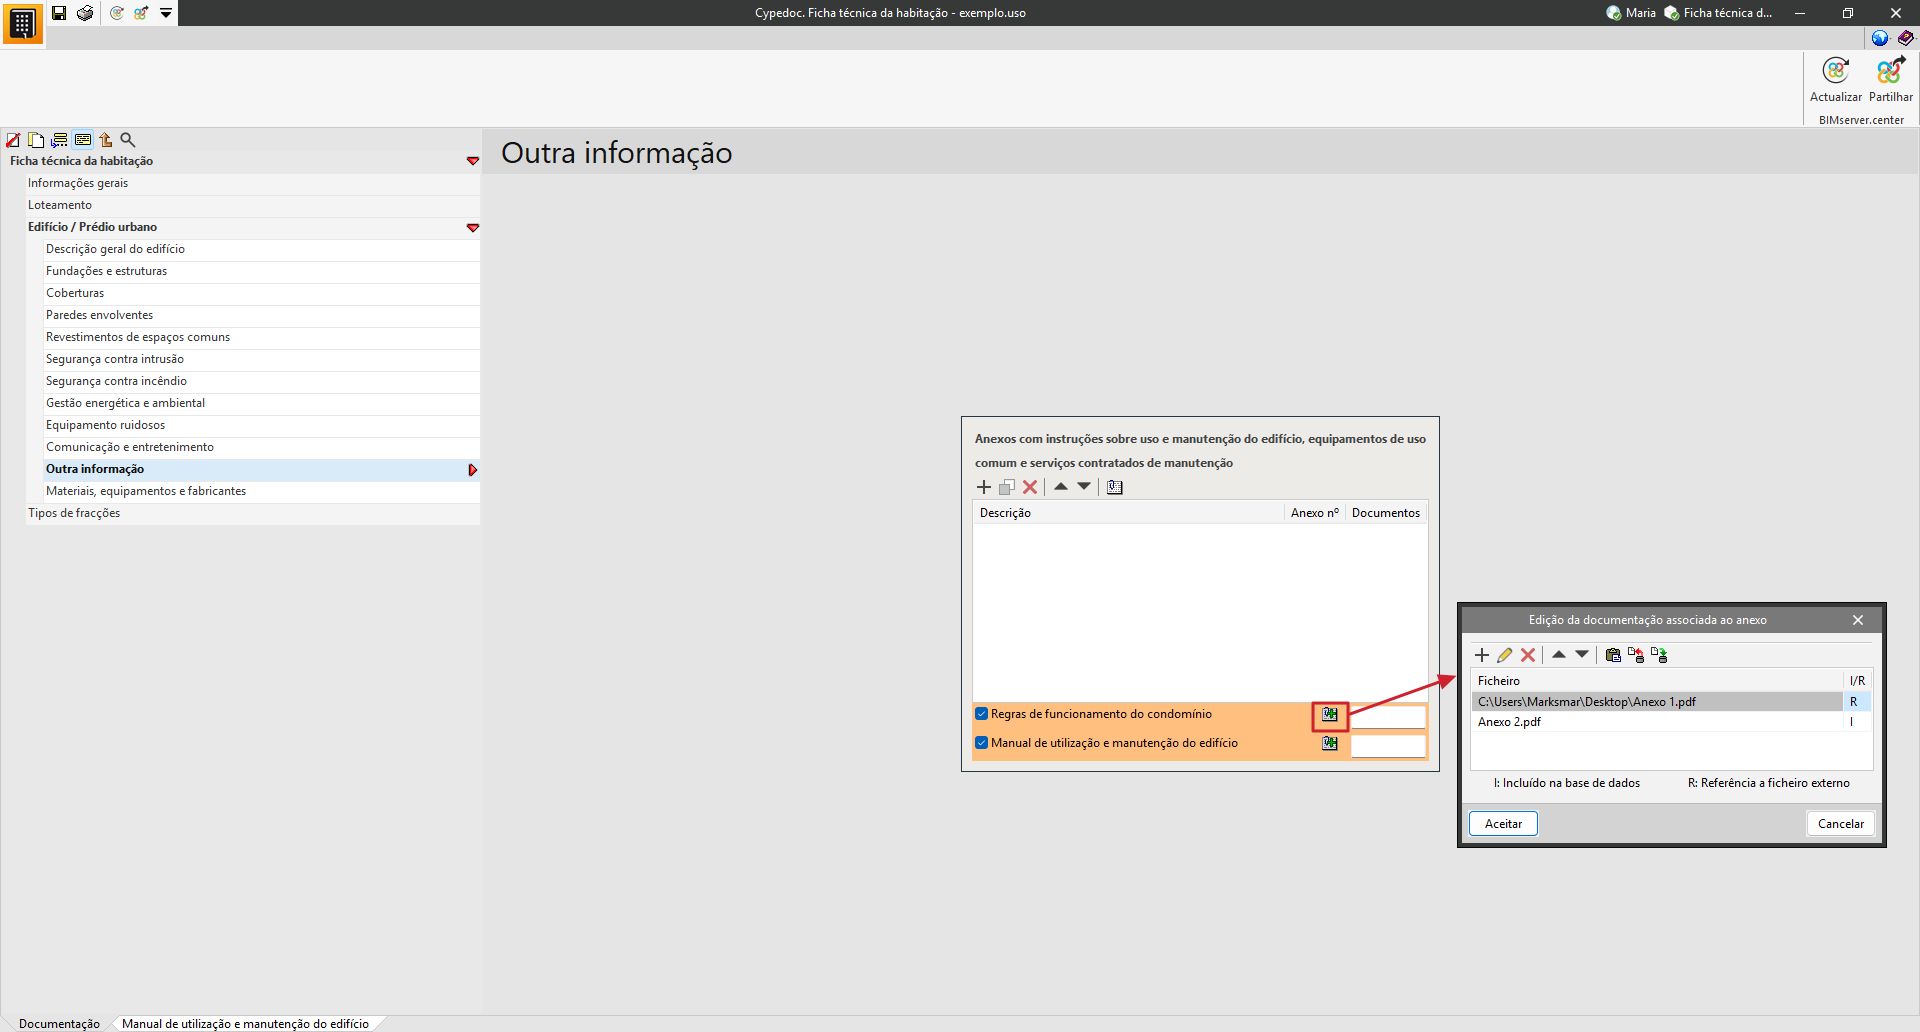Image resolution: width=1920 pixels, height=1032 pixels.
Task: Click the Partilhar BIMserver.center button
Action: pos(1891,81)
